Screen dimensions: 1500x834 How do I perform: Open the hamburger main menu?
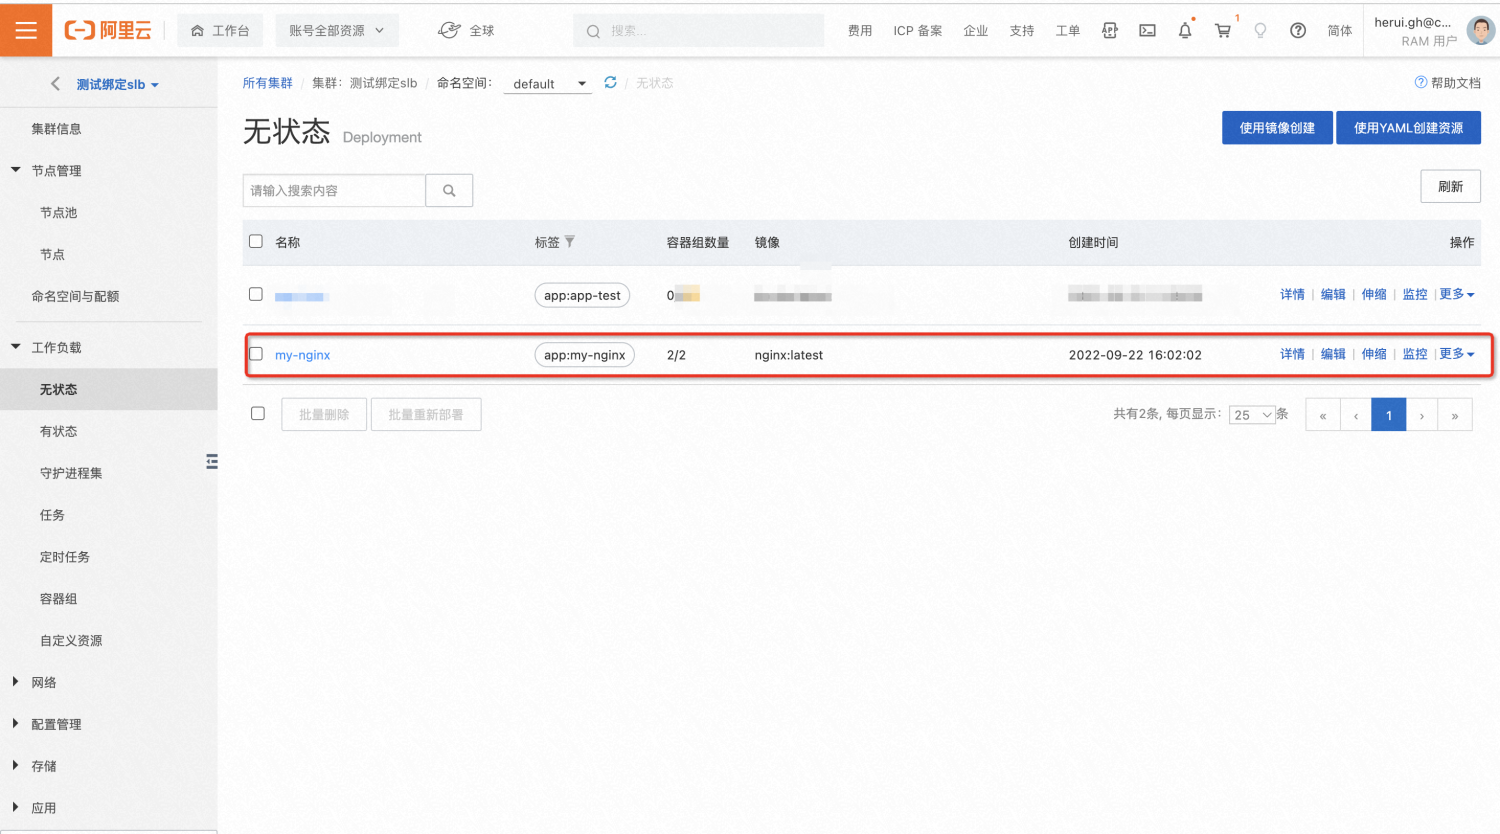(x=26, y=30)
